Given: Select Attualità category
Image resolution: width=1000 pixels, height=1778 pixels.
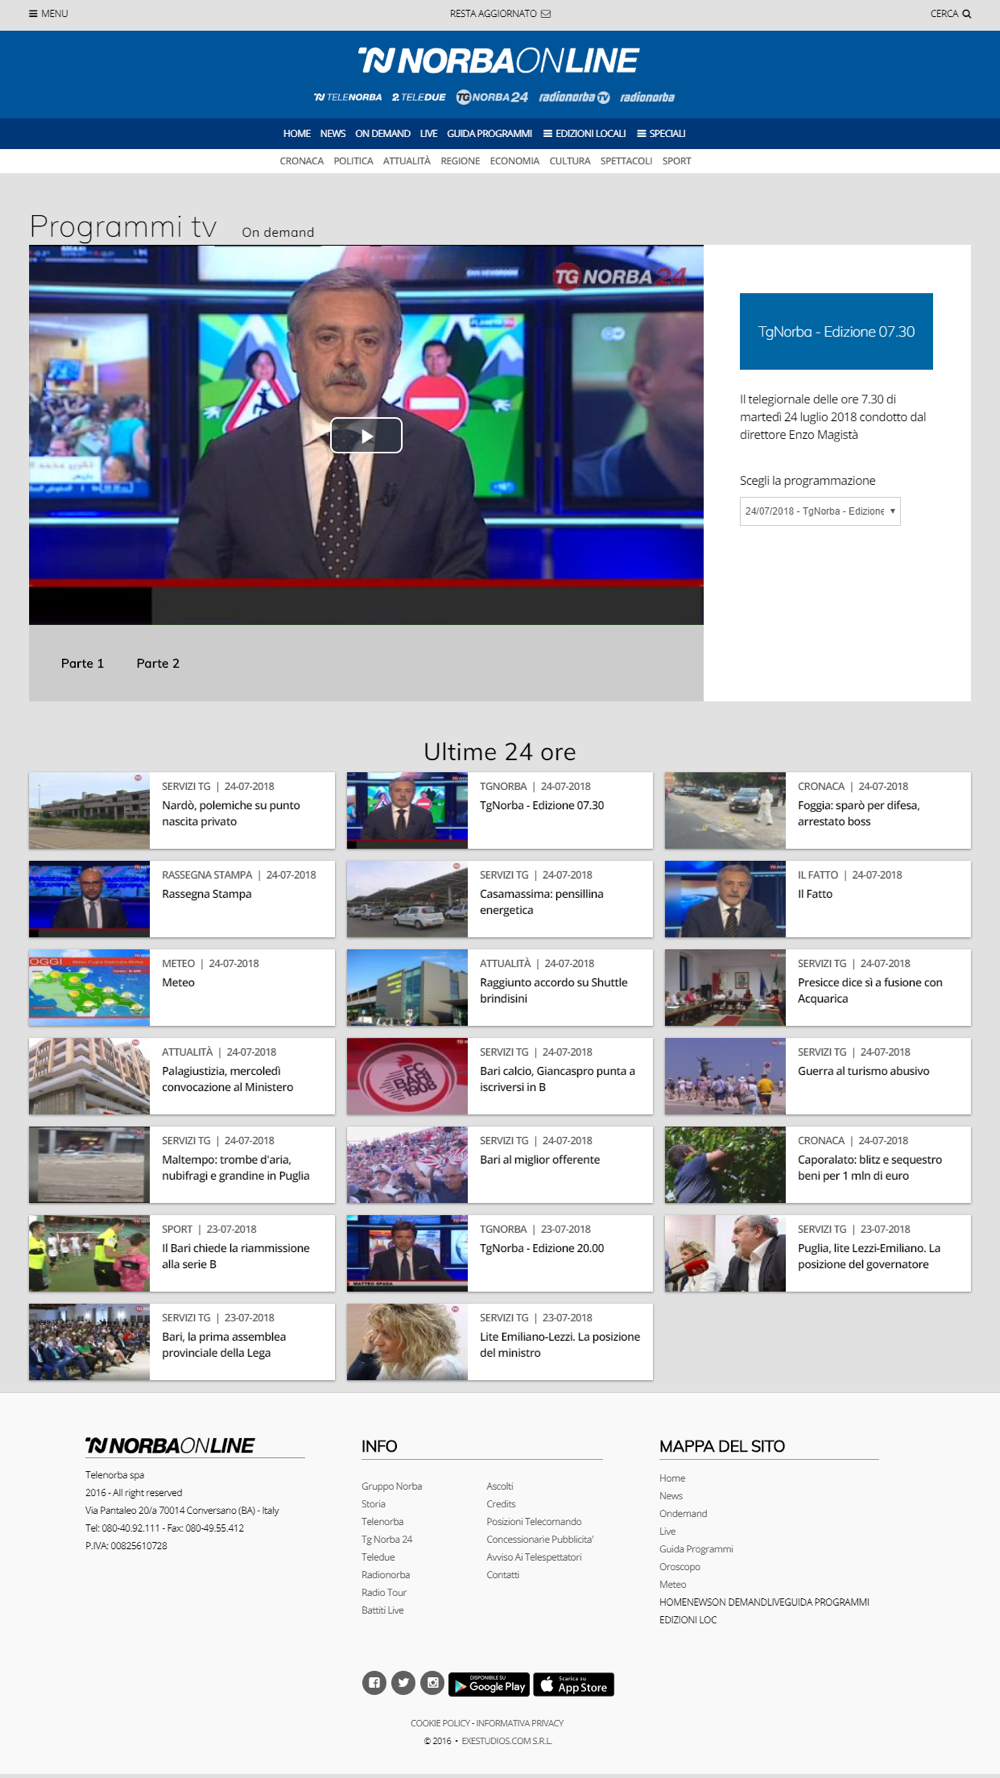Looking at the screenshot, I should (x=407, y=161).
